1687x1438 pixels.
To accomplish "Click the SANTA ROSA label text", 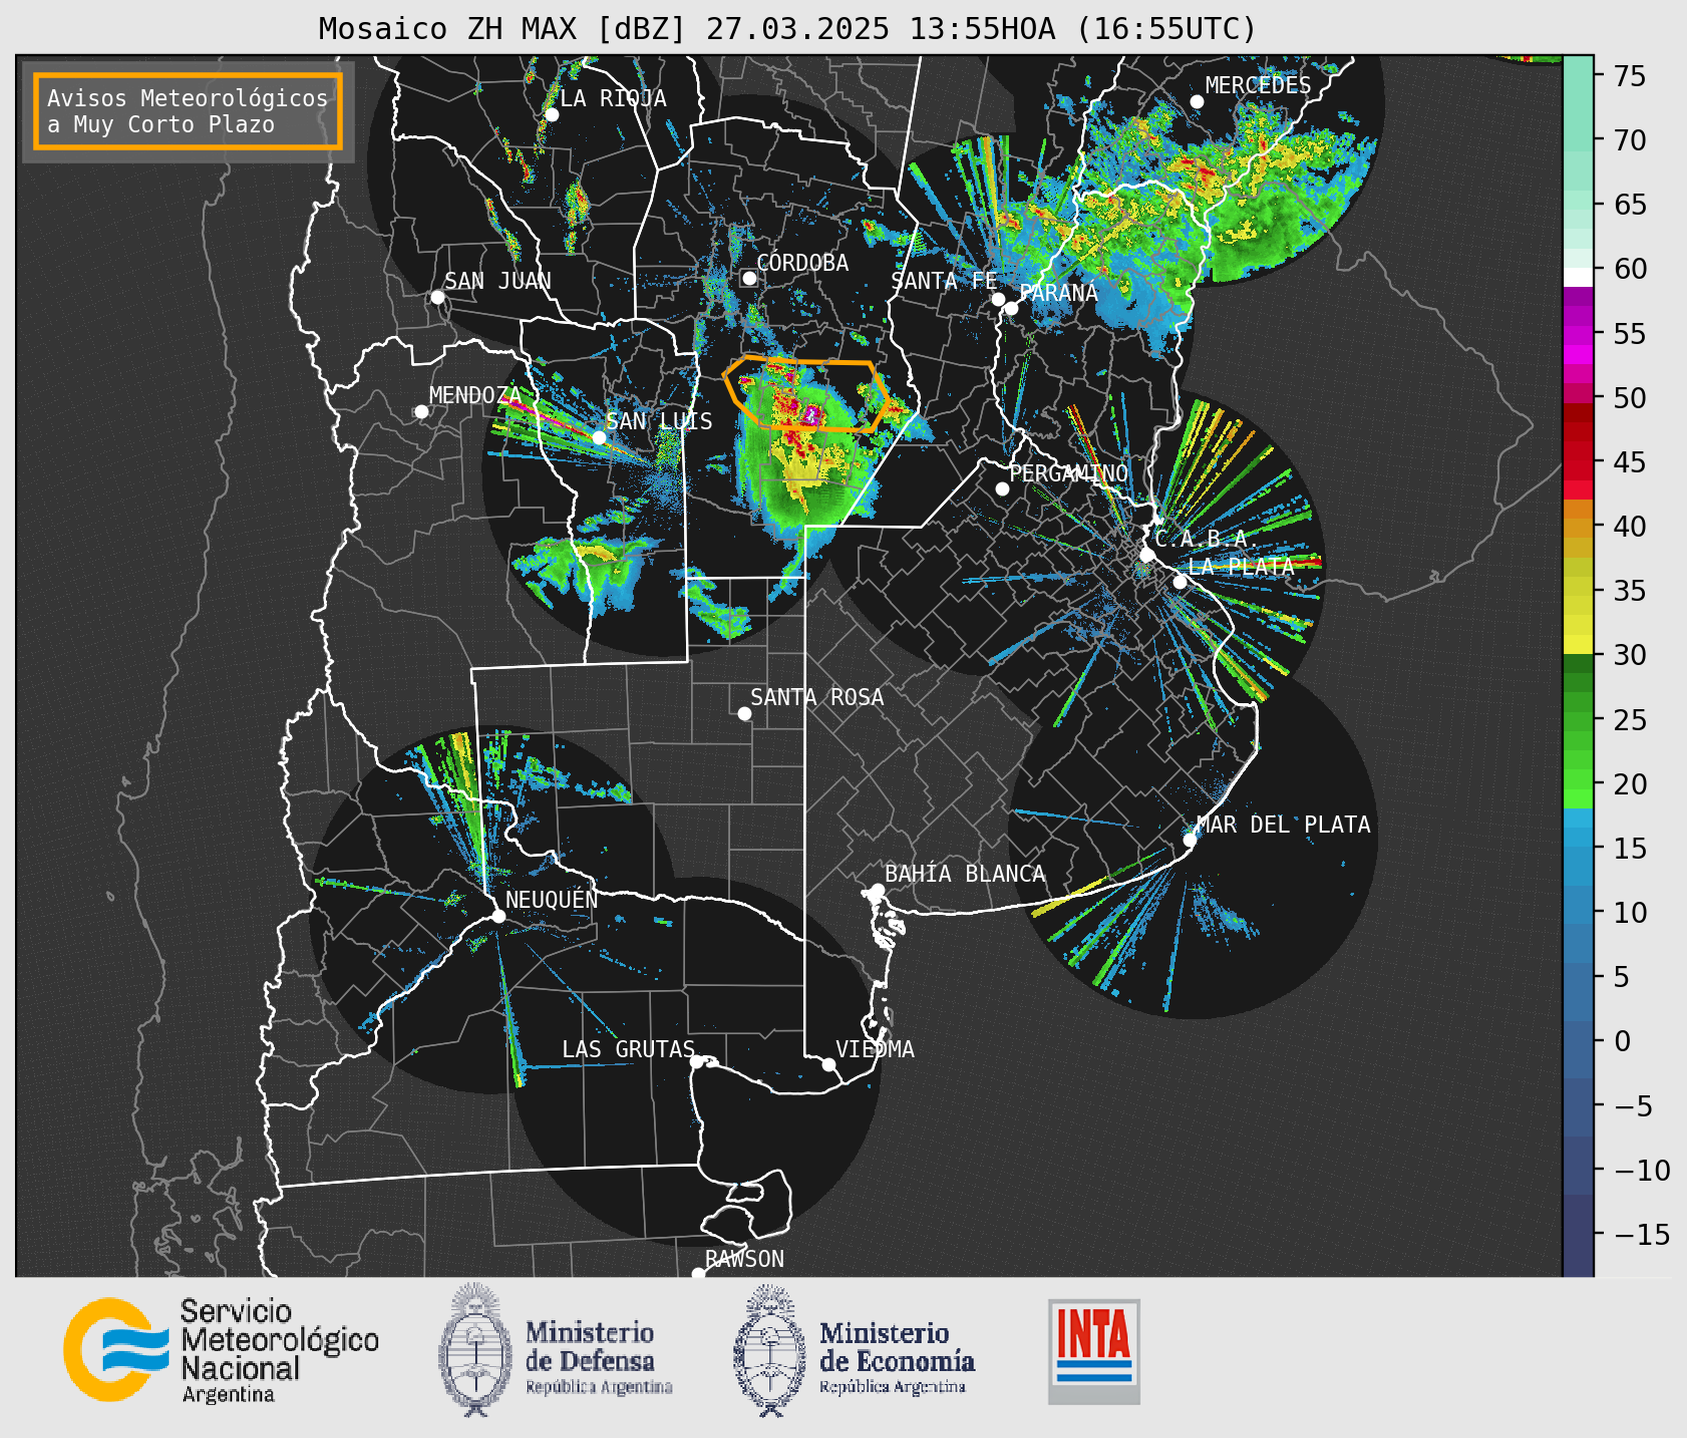I will tap(817, 697).
